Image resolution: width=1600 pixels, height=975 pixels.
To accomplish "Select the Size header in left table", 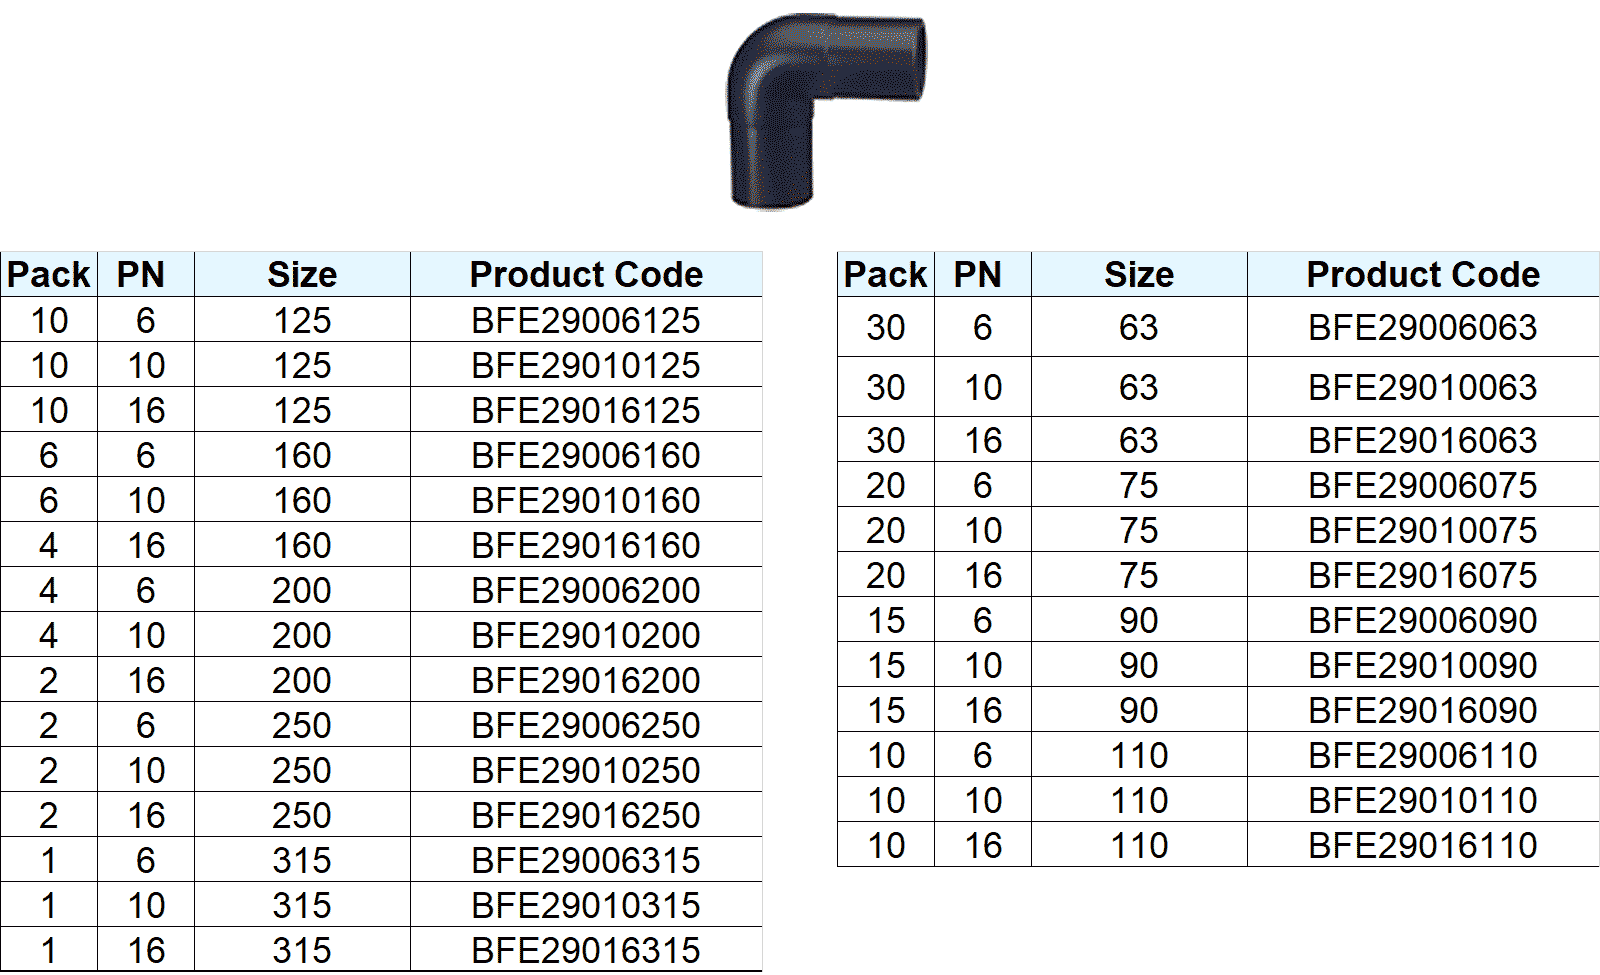I will (x=302, y=275).
